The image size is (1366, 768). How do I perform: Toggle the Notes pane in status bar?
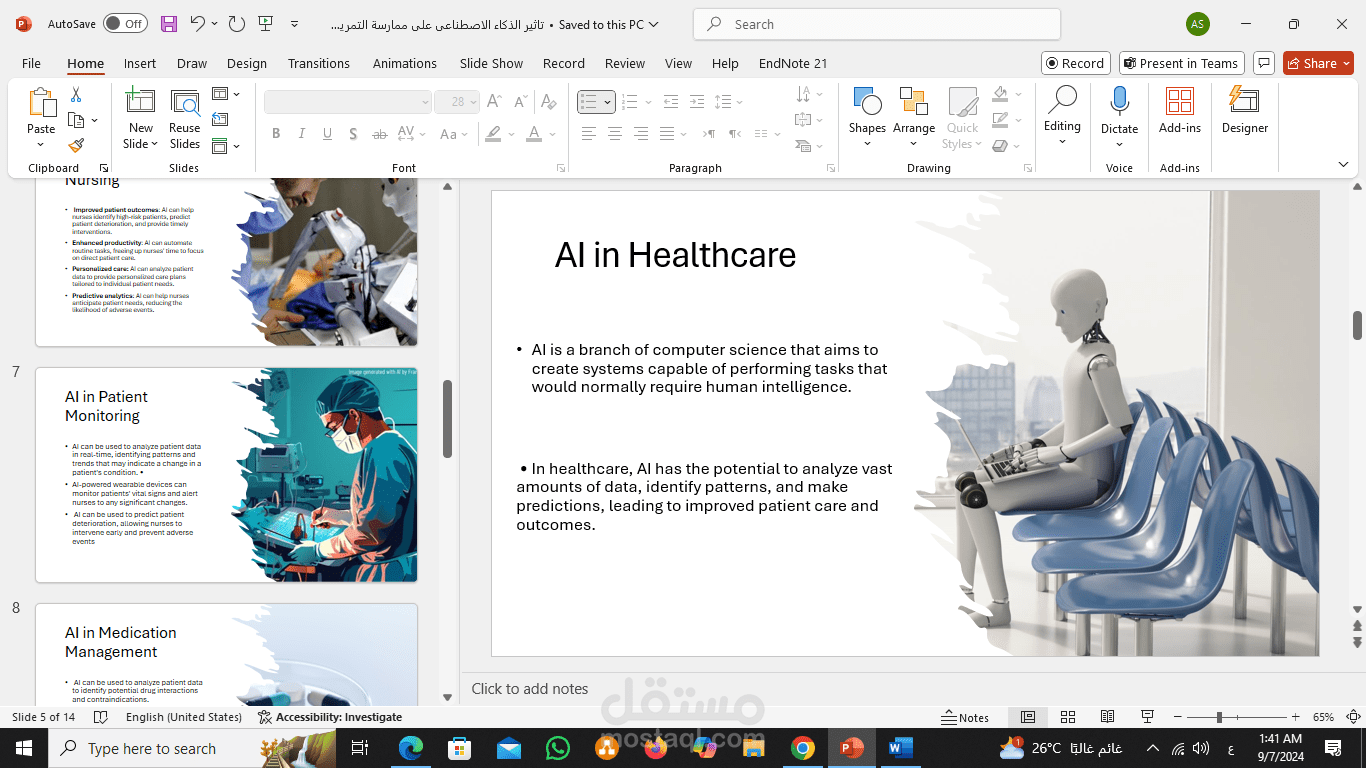click(x=965, y=717)
